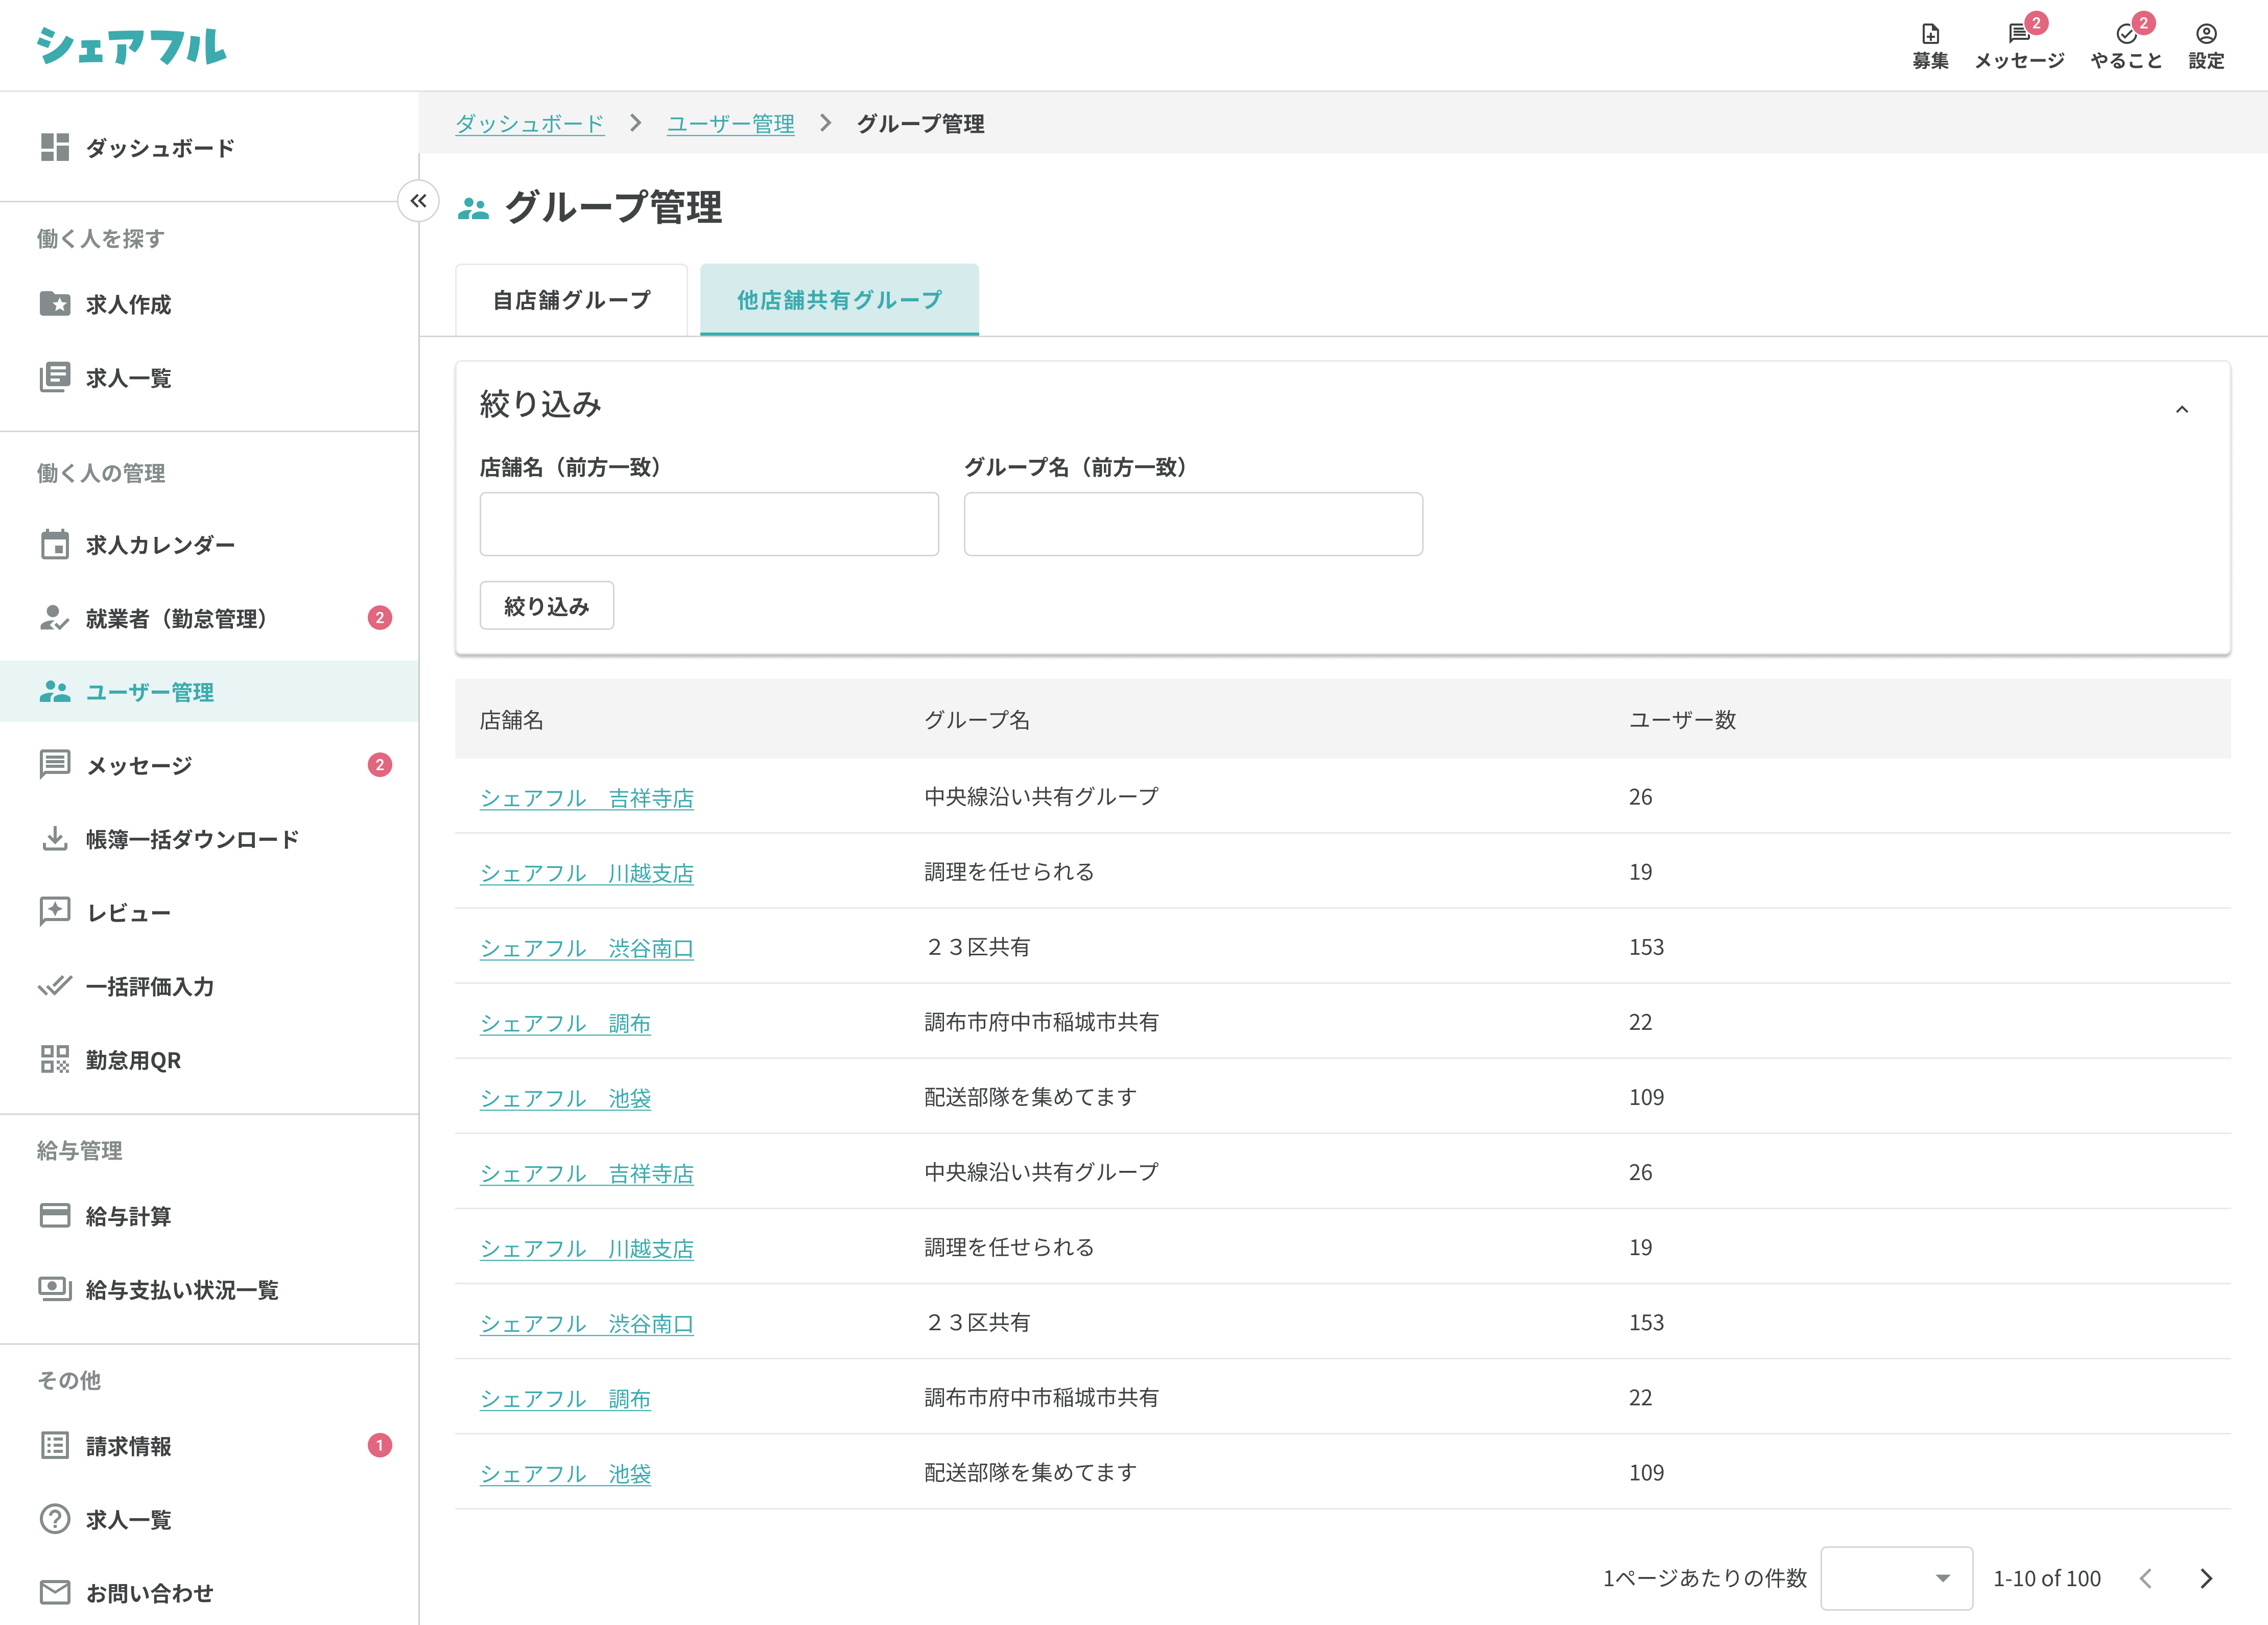Click the グループ名 column header
The width and height of the screenshot is (2268, 1625).
pos(976,719)
